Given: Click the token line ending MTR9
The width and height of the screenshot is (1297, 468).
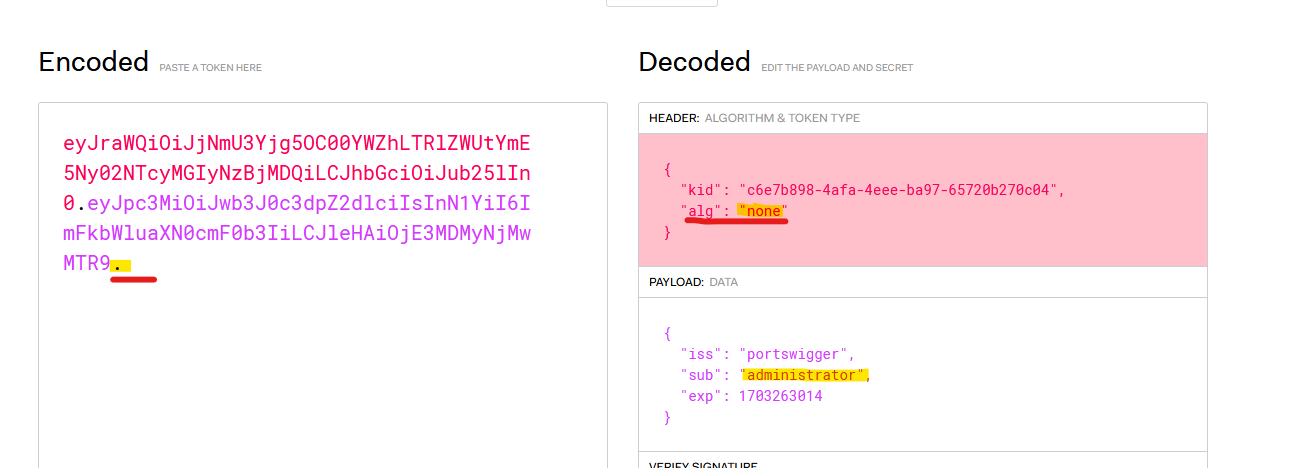Looking at the screenshot, I should pos(95,265).
